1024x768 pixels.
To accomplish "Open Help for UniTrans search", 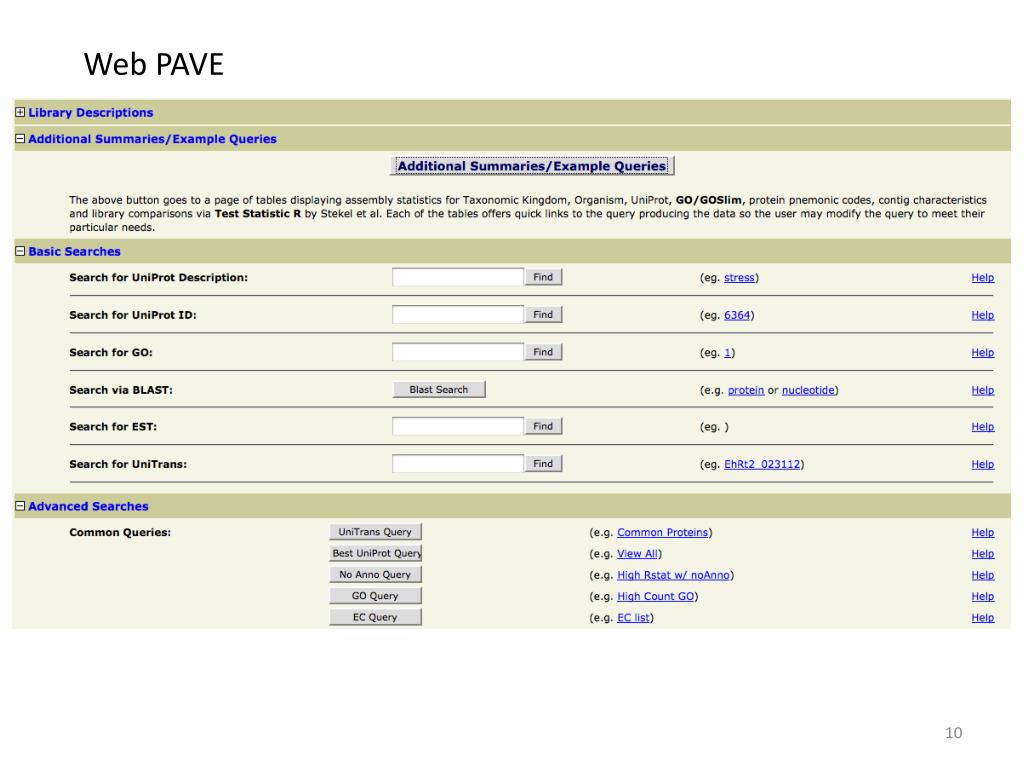I will (x=982, y=464).
